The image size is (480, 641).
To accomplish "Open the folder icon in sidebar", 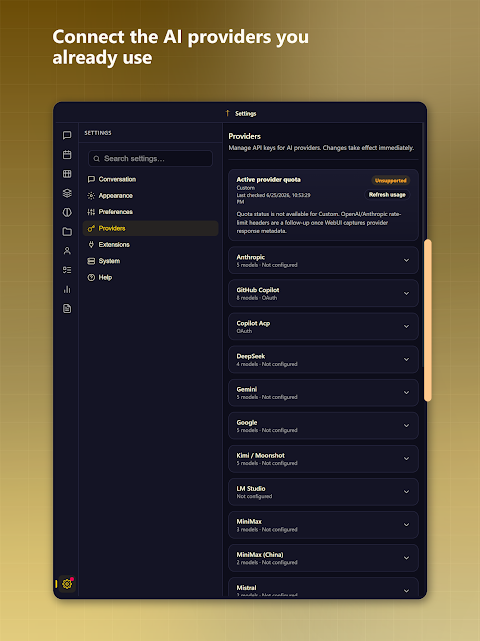I will click(67, 231).
